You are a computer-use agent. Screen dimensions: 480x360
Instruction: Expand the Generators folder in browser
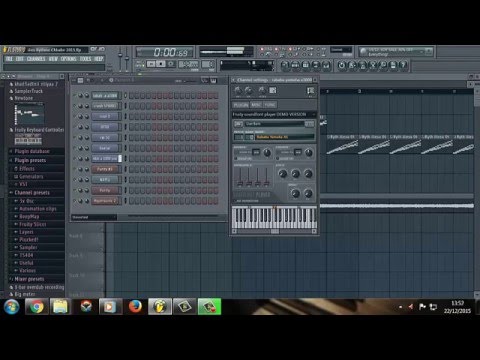click(x=31, y=176)
